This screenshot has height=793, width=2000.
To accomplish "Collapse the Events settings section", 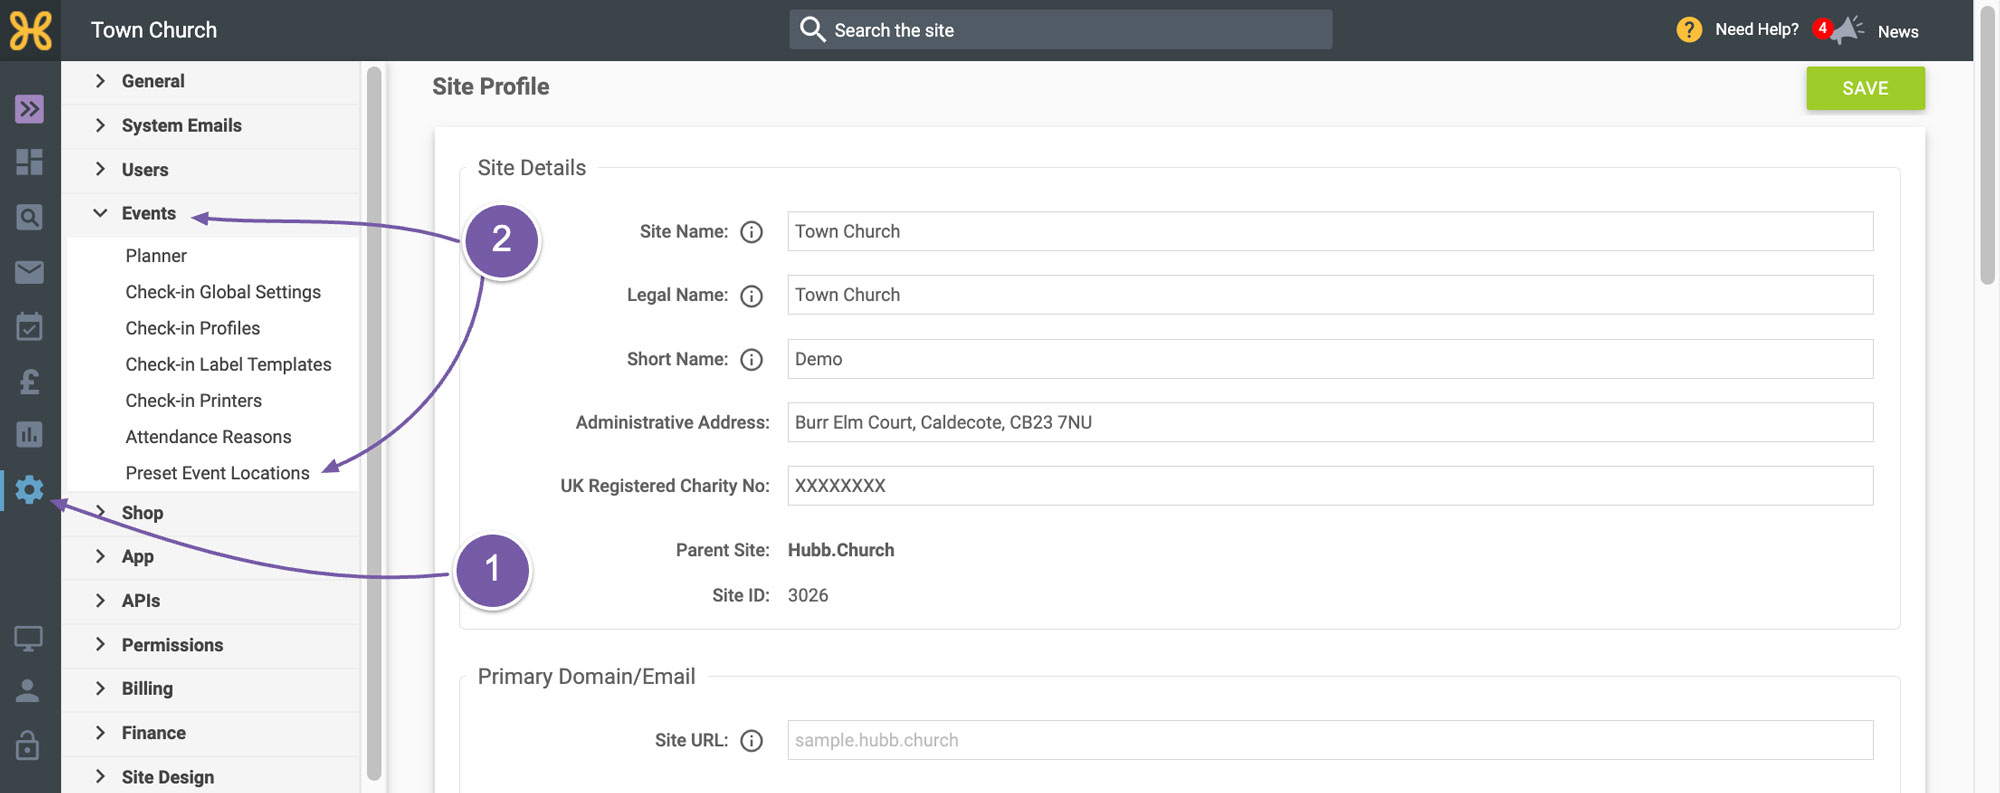I will (x=211, y=213).
